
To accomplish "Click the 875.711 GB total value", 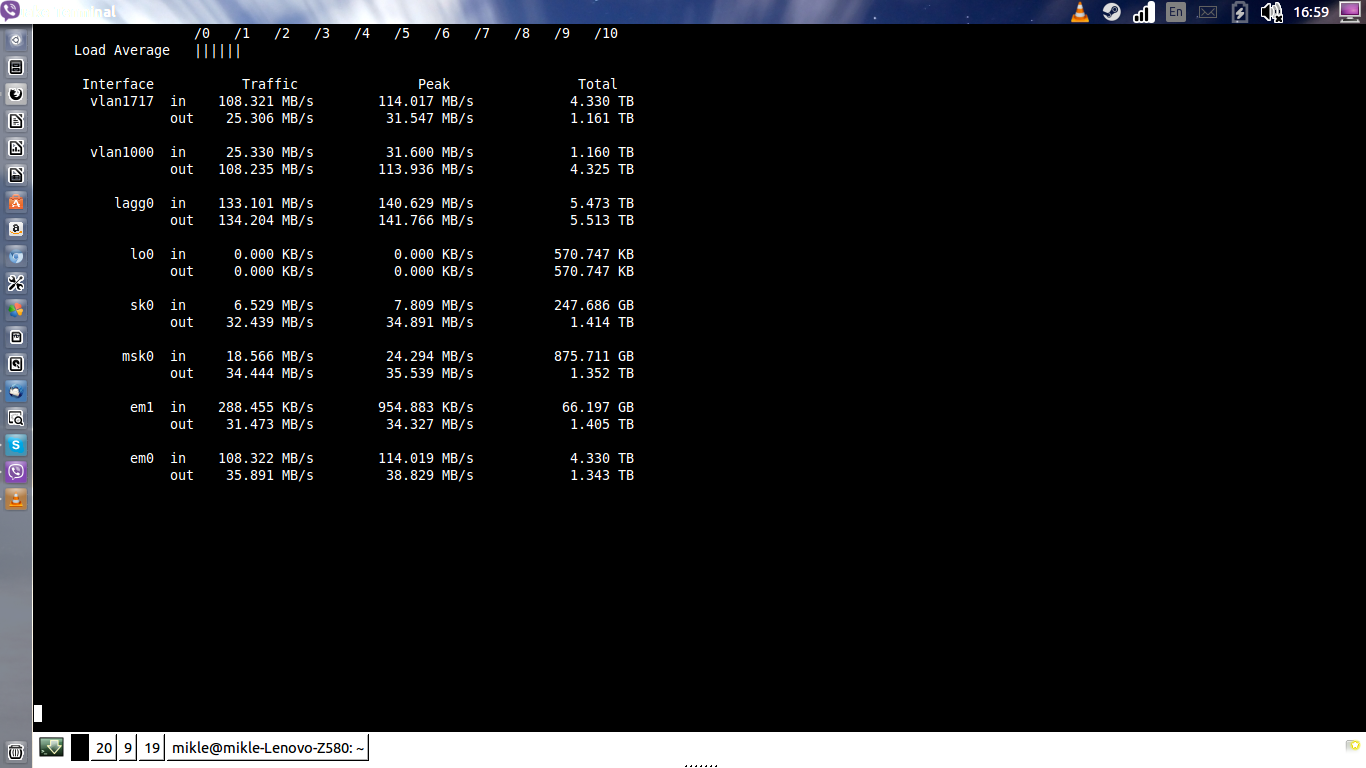I will (x=594, y=356).
